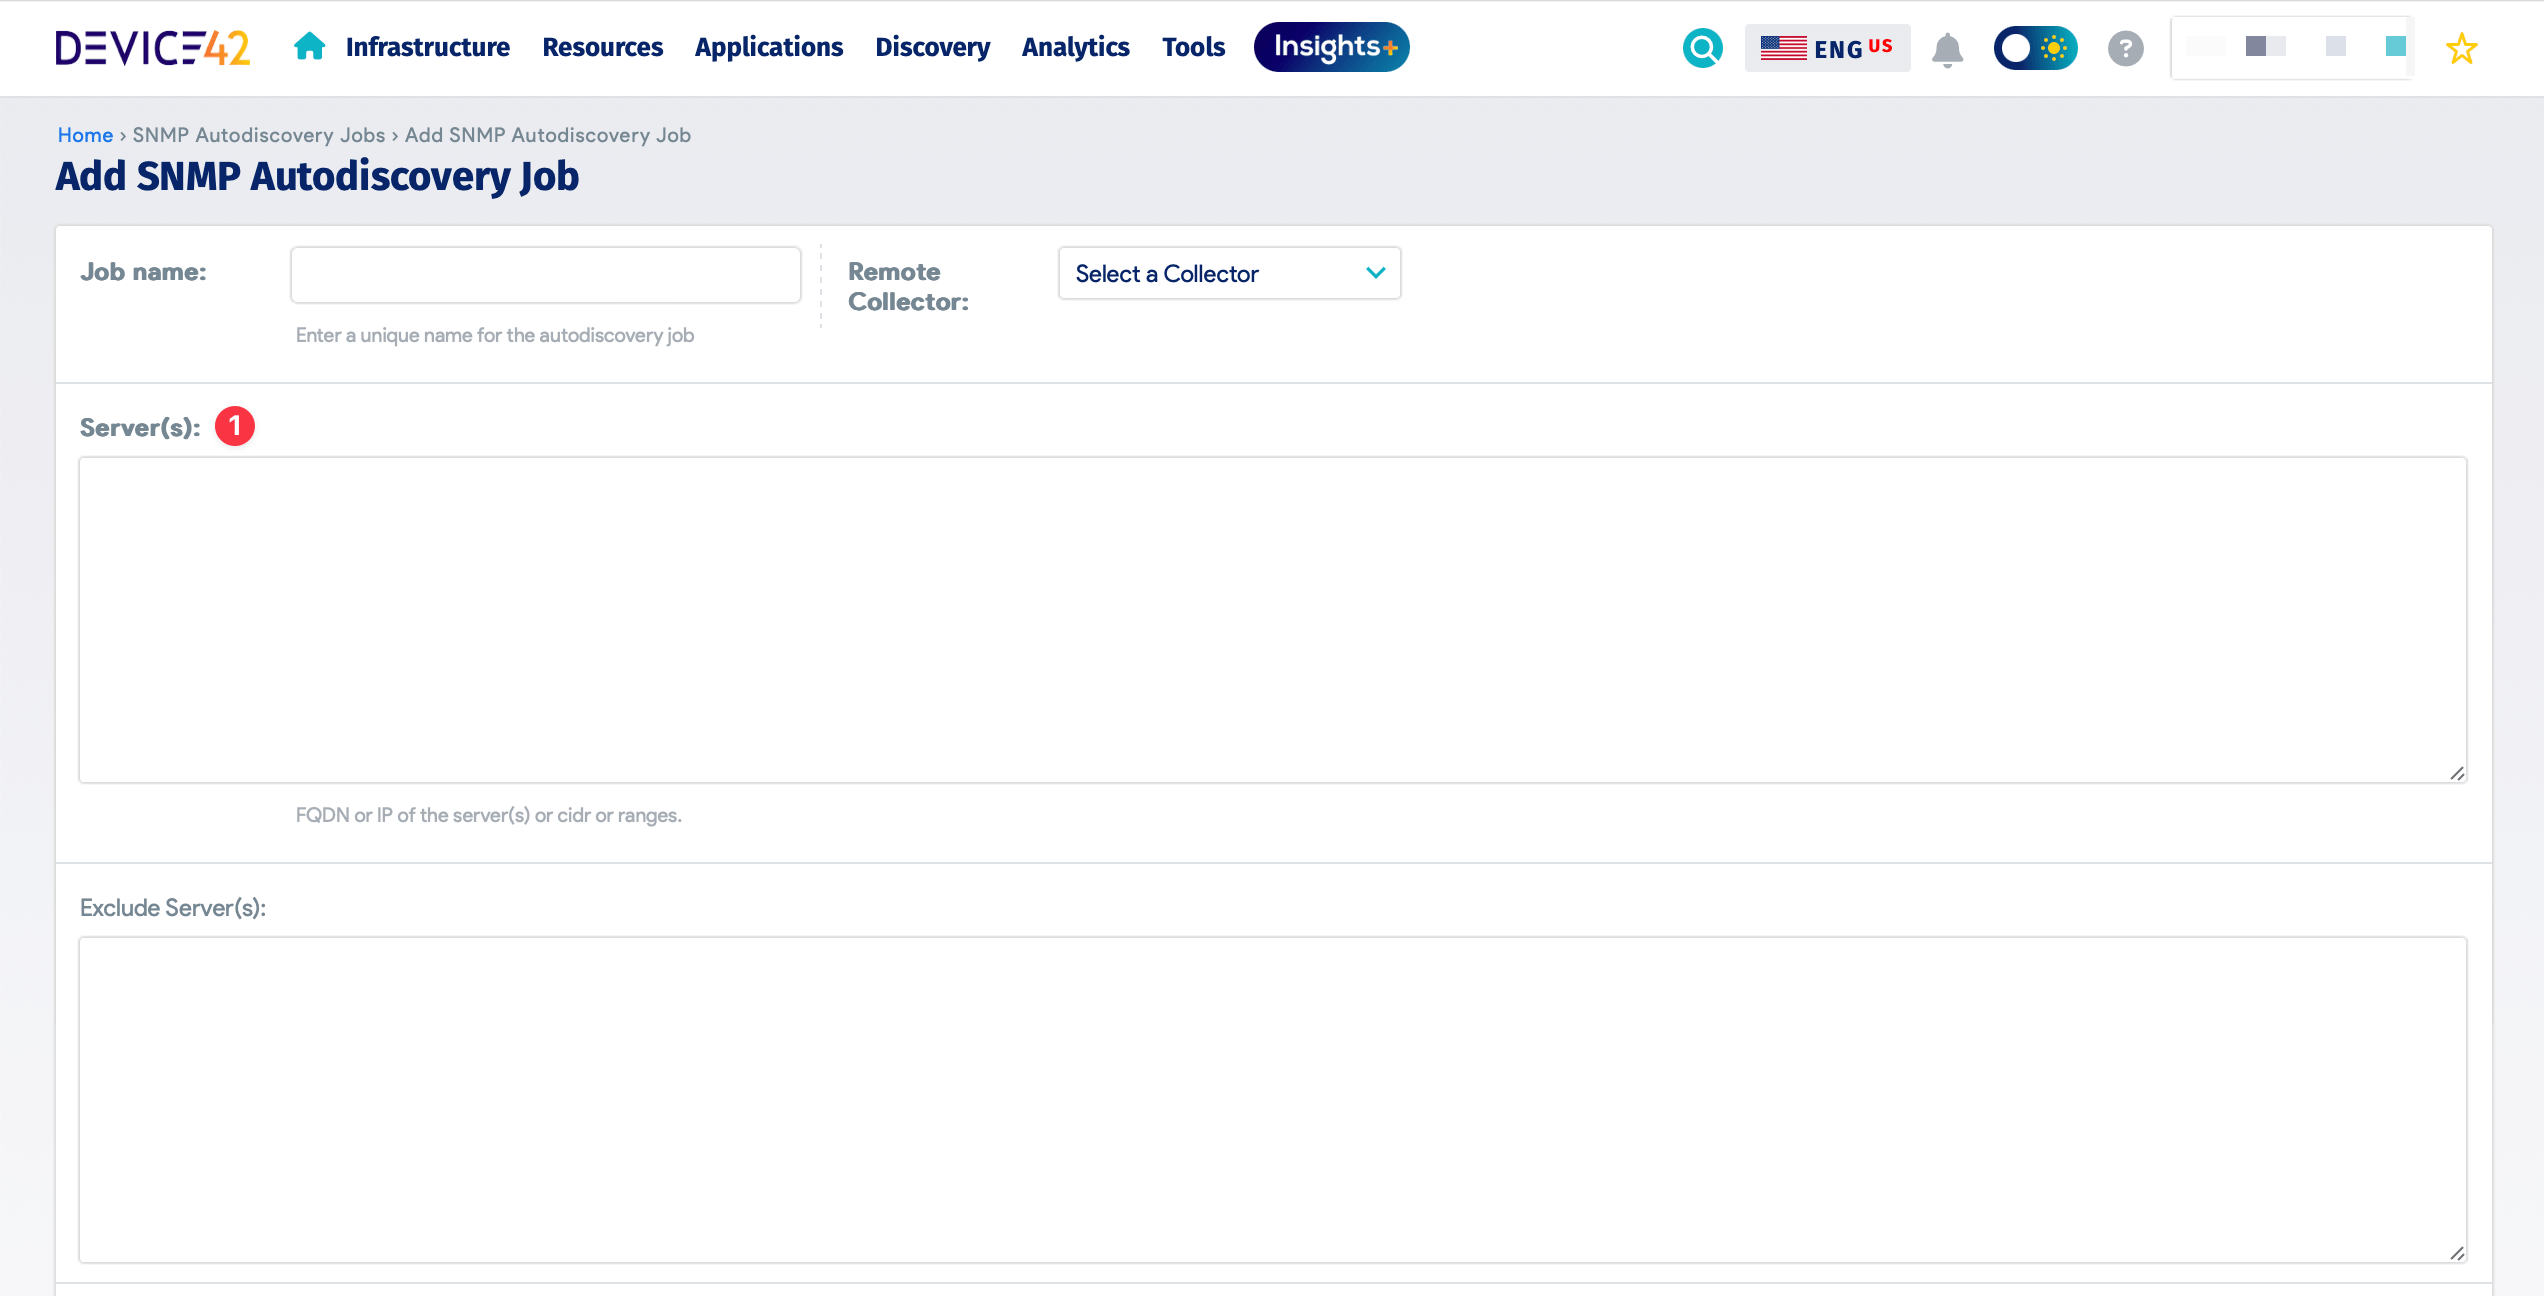Add page to favorites with star icon
This screenshot has width=2544, height=1296.
point(2461,48)
